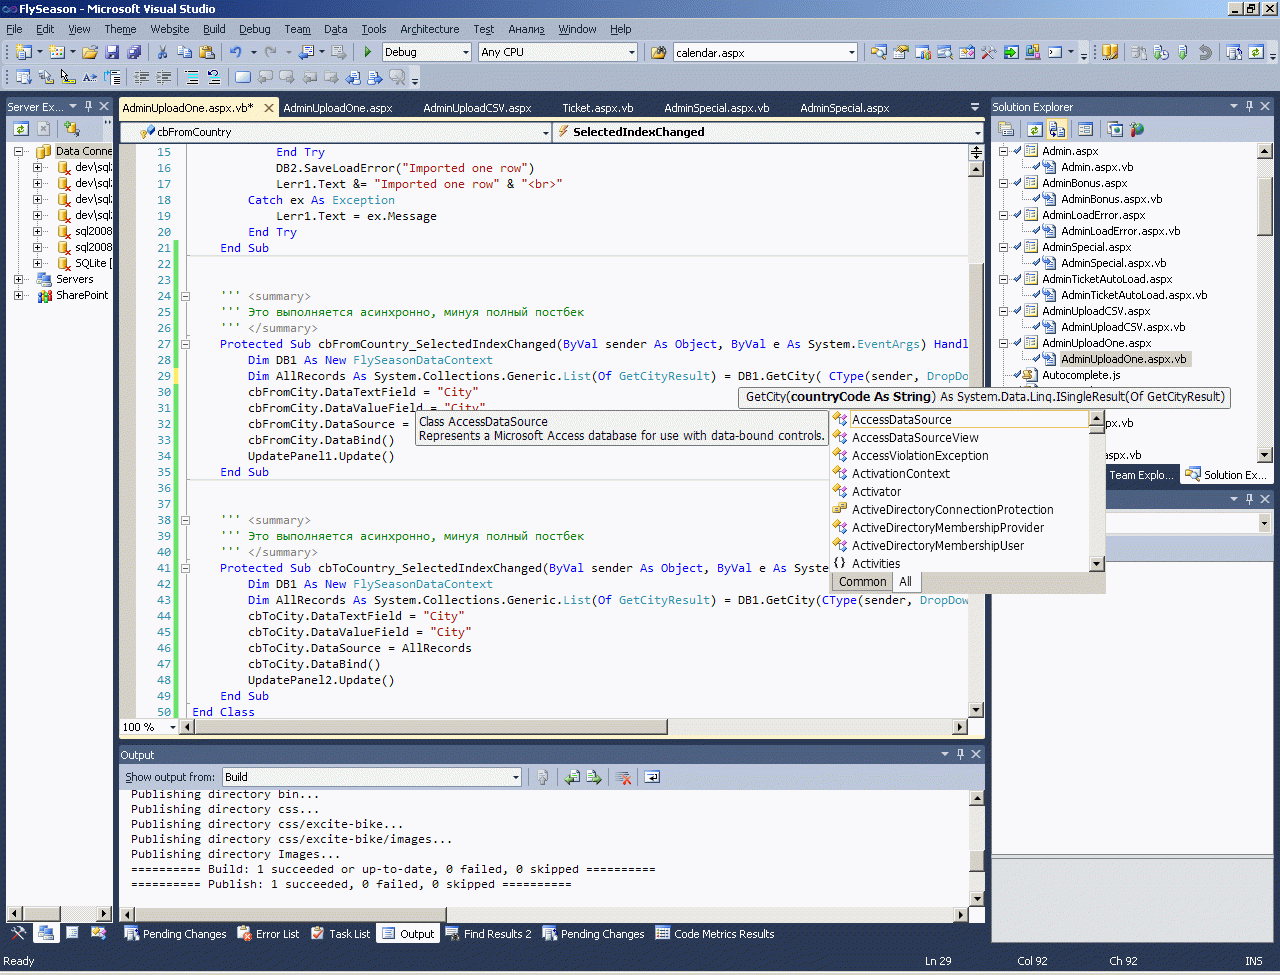Open the Debug configuration dropdown
The height and width of the screenshot is (975, 1280).
pyautogui.click(x=465, y=52)
